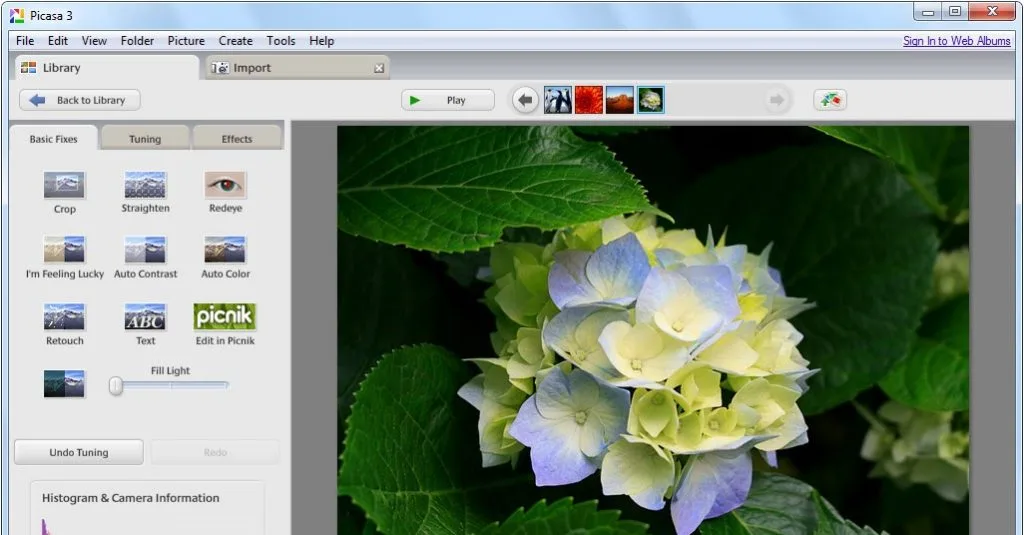Image resolution: width=1024 pixels, height=535 pixels.
Task: Open the Straighten tool
Action: tap(145, 186)
